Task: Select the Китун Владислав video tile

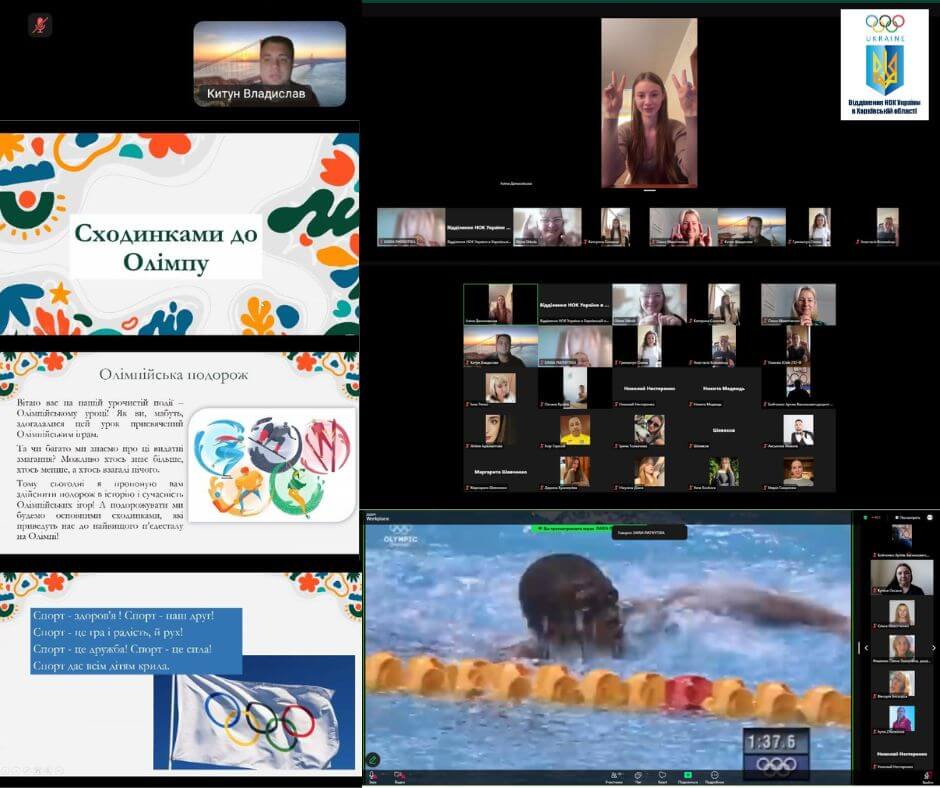Action: point(270,64)
